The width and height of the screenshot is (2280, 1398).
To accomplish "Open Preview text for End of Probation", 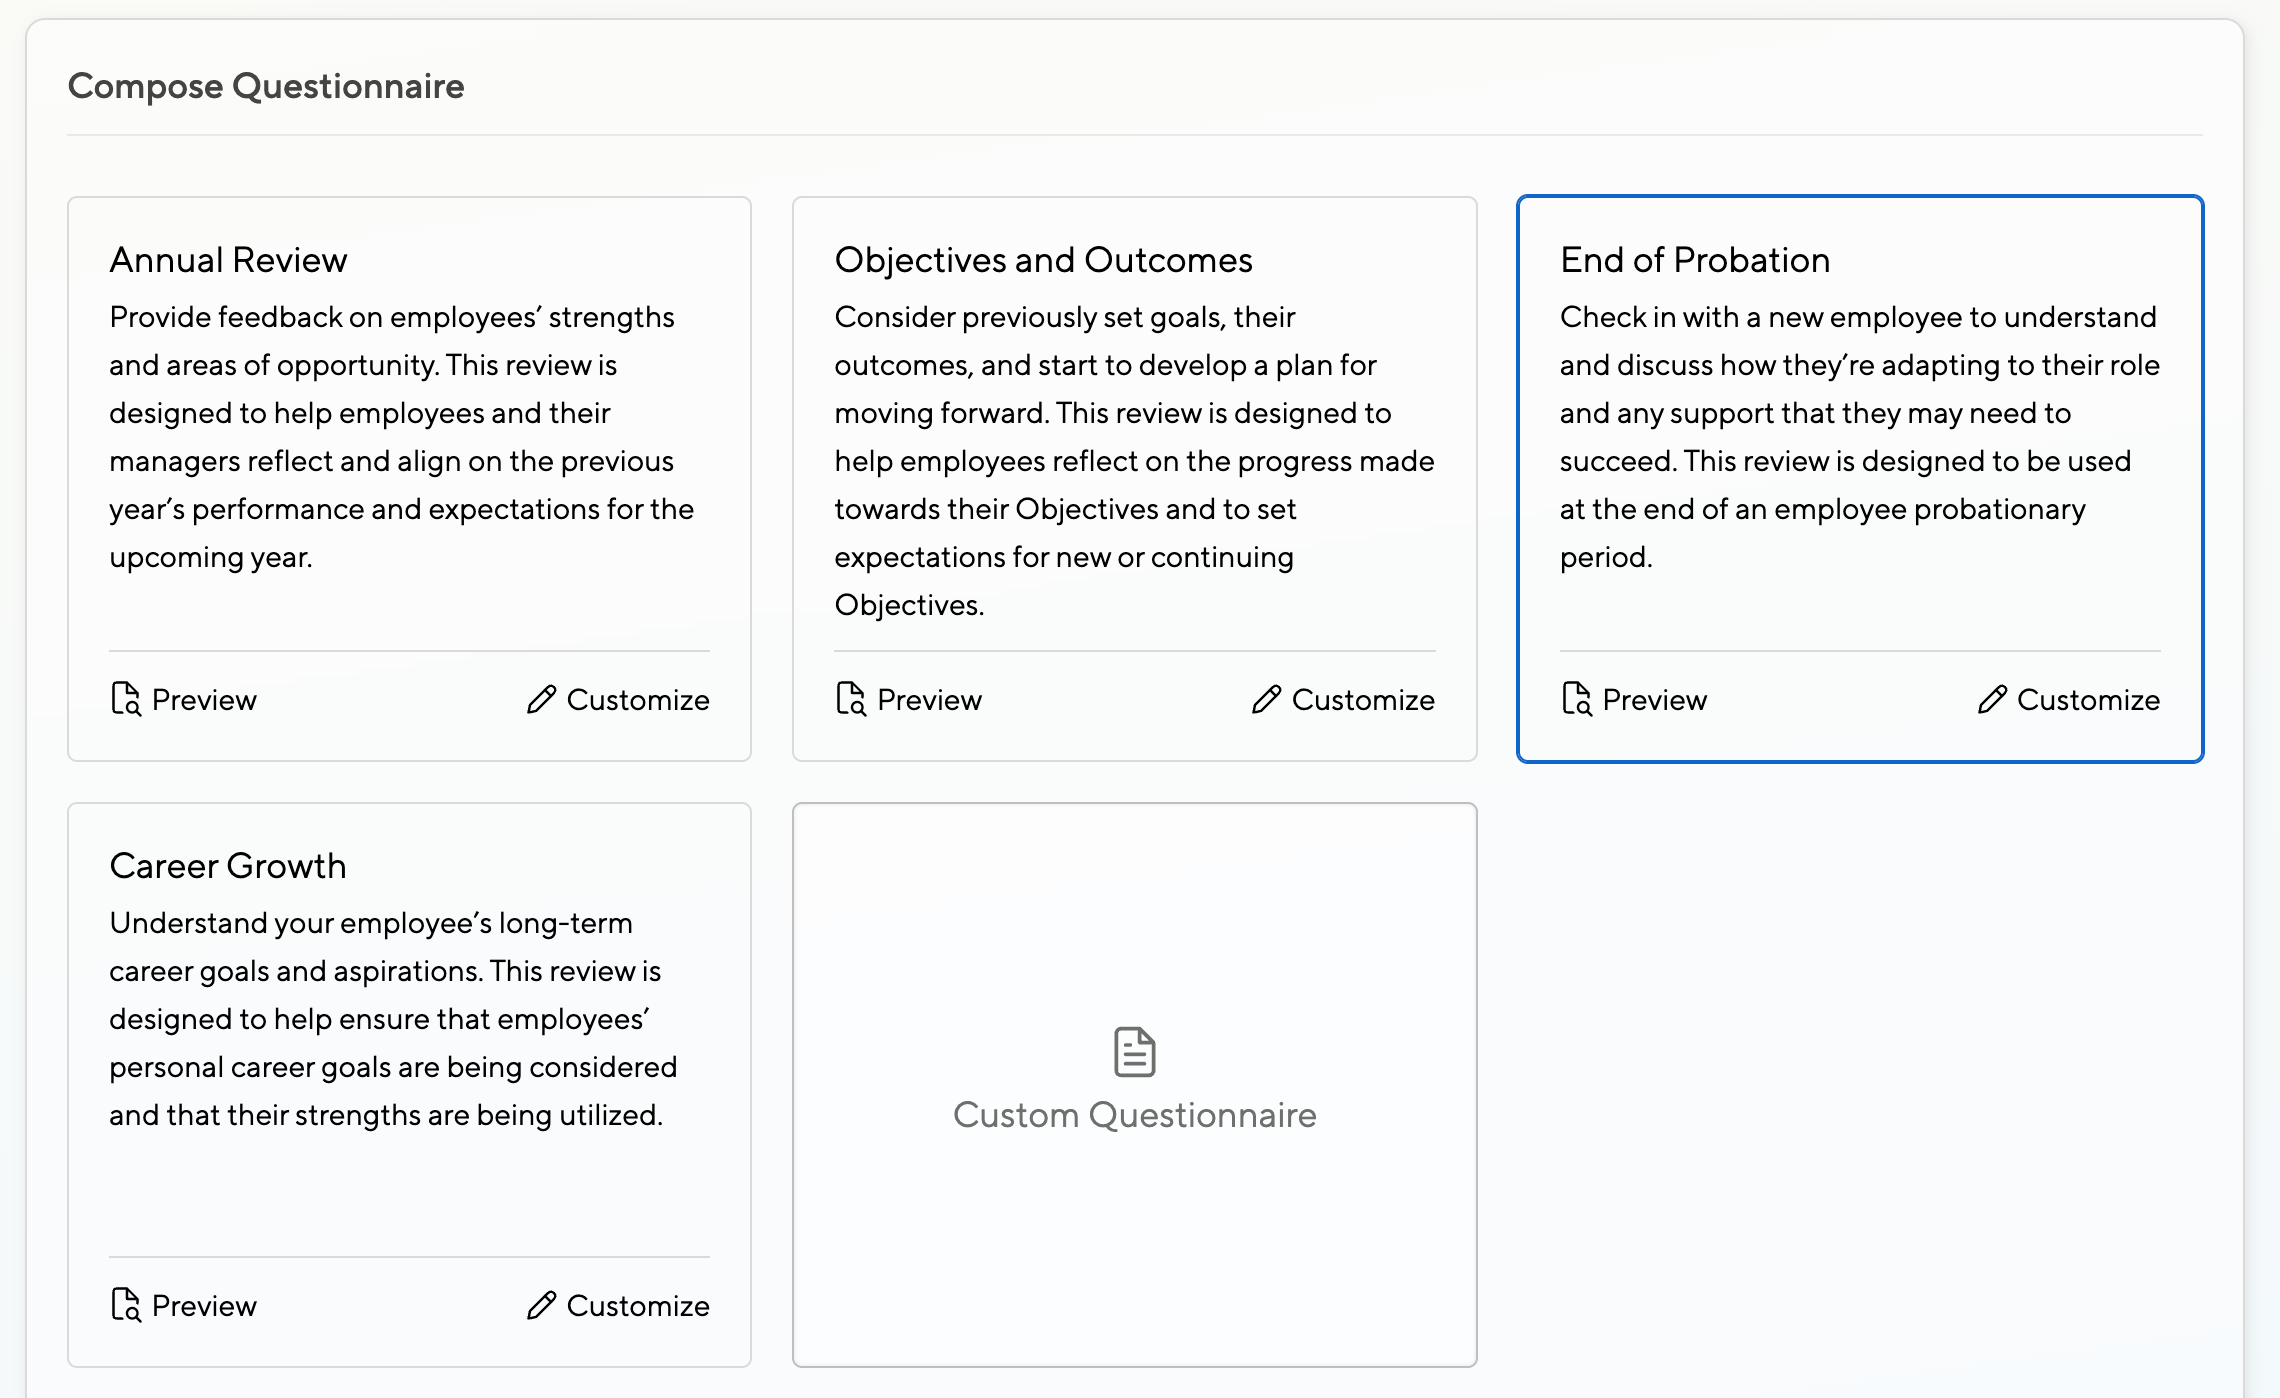I will point(1654,700).
